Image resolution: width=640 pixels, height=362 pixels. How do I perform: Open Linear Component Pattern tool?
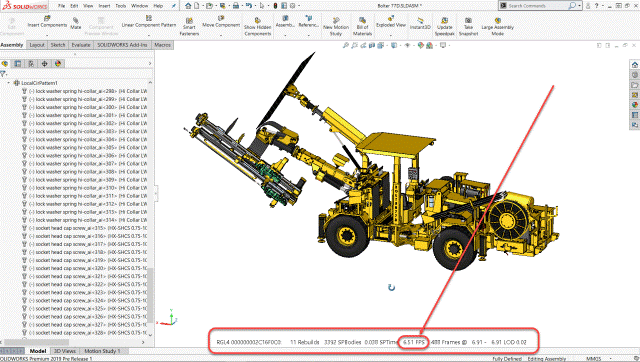point(149,22)
